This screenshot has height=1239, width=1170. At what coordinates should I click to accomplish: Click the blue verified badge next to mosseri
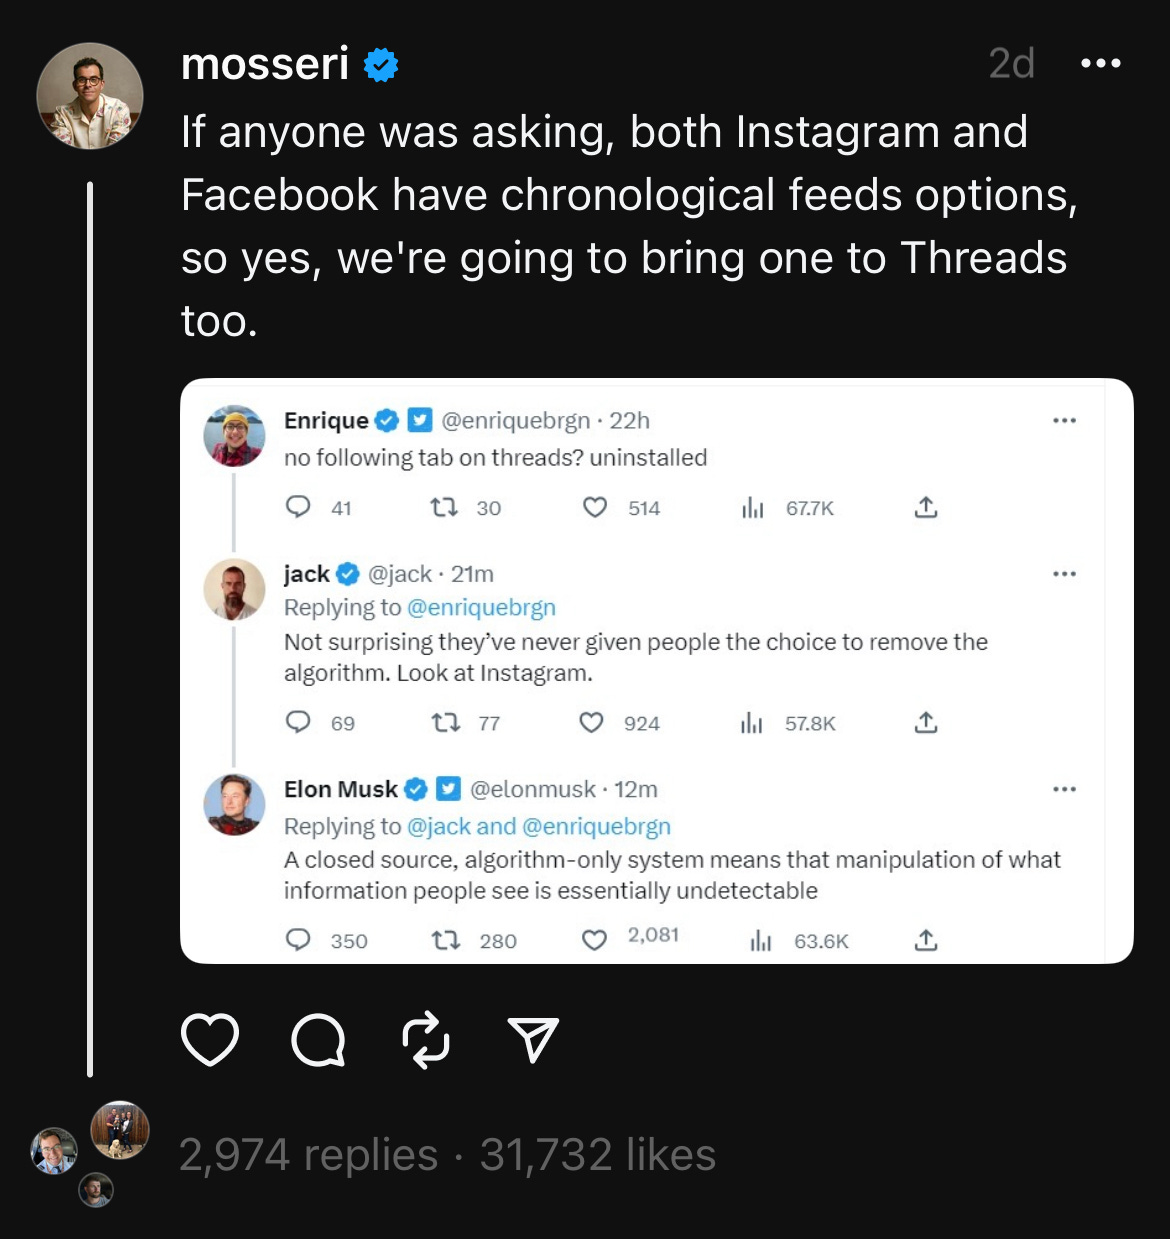coord(380,65)
